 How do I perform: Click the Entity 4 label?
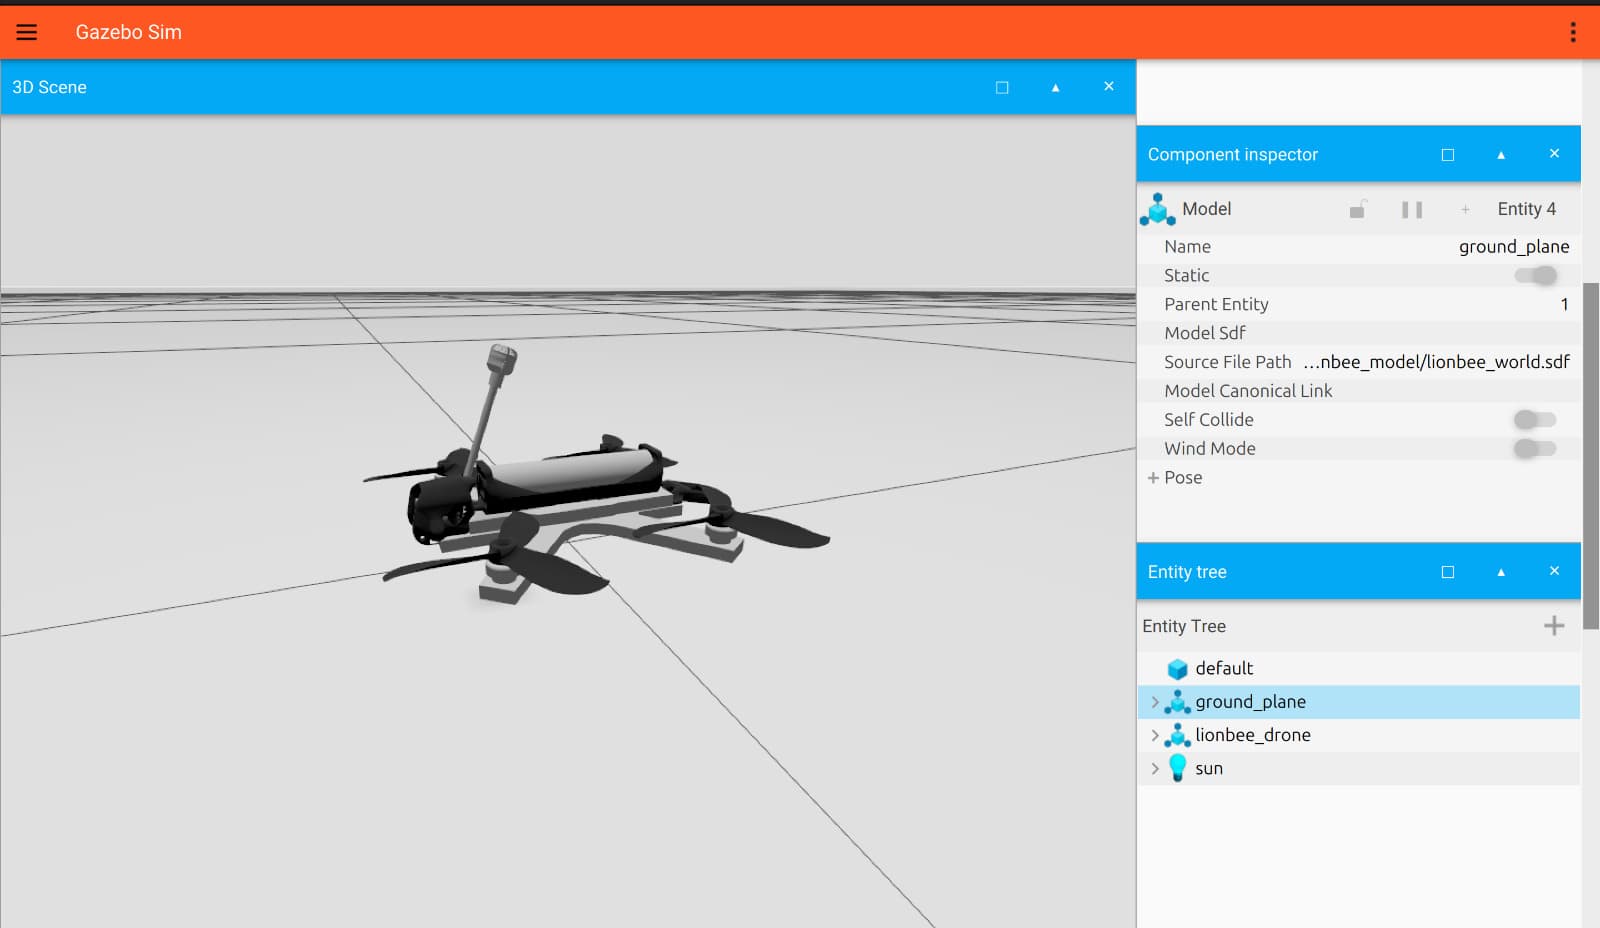pos(1527,209)
